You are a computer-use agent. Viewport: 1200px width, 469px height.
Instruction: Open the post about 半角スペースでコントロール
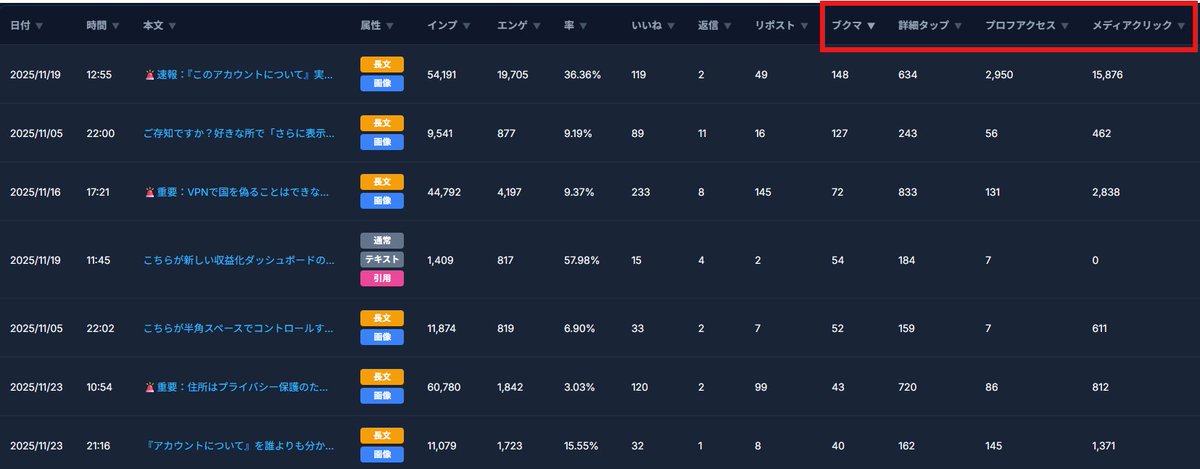click(239, 328)
